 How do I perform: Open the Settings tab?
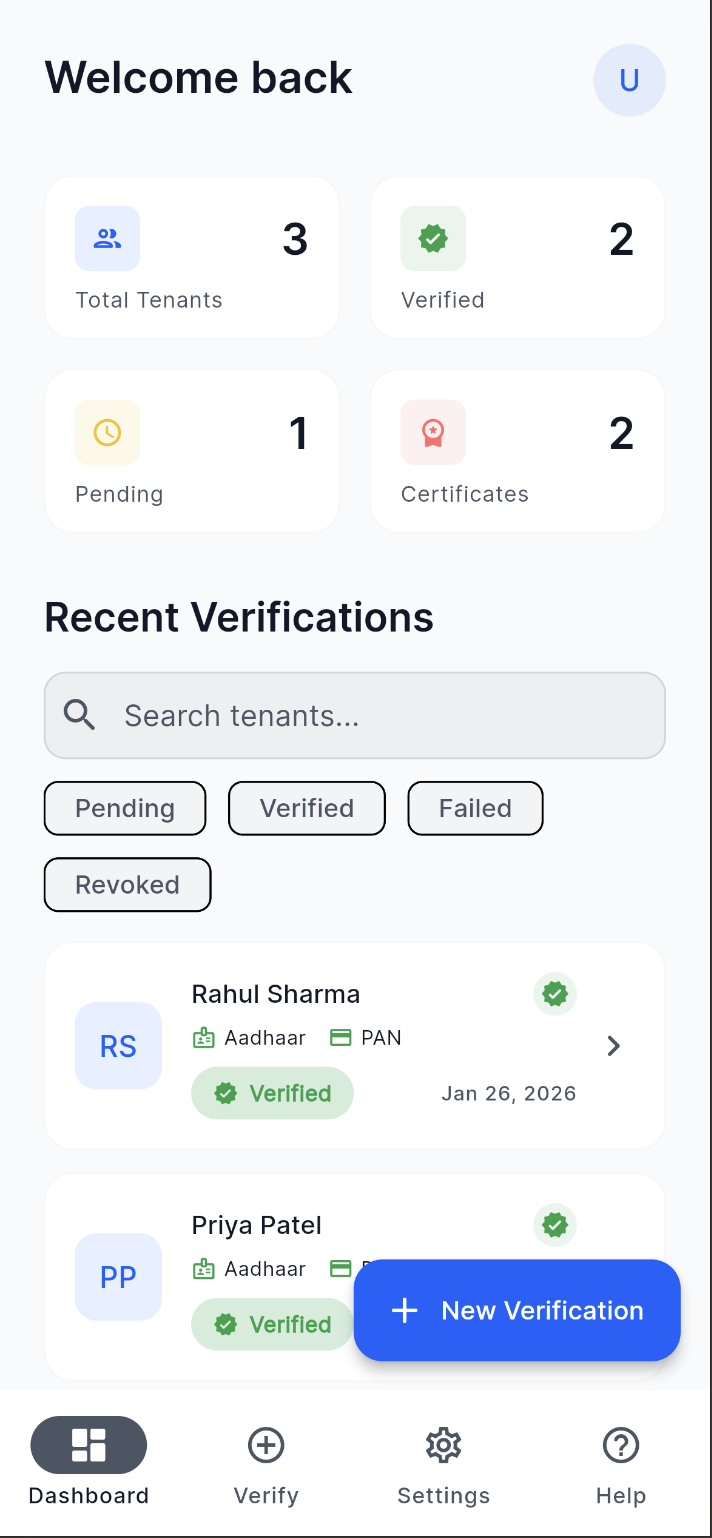point(443,1464)
